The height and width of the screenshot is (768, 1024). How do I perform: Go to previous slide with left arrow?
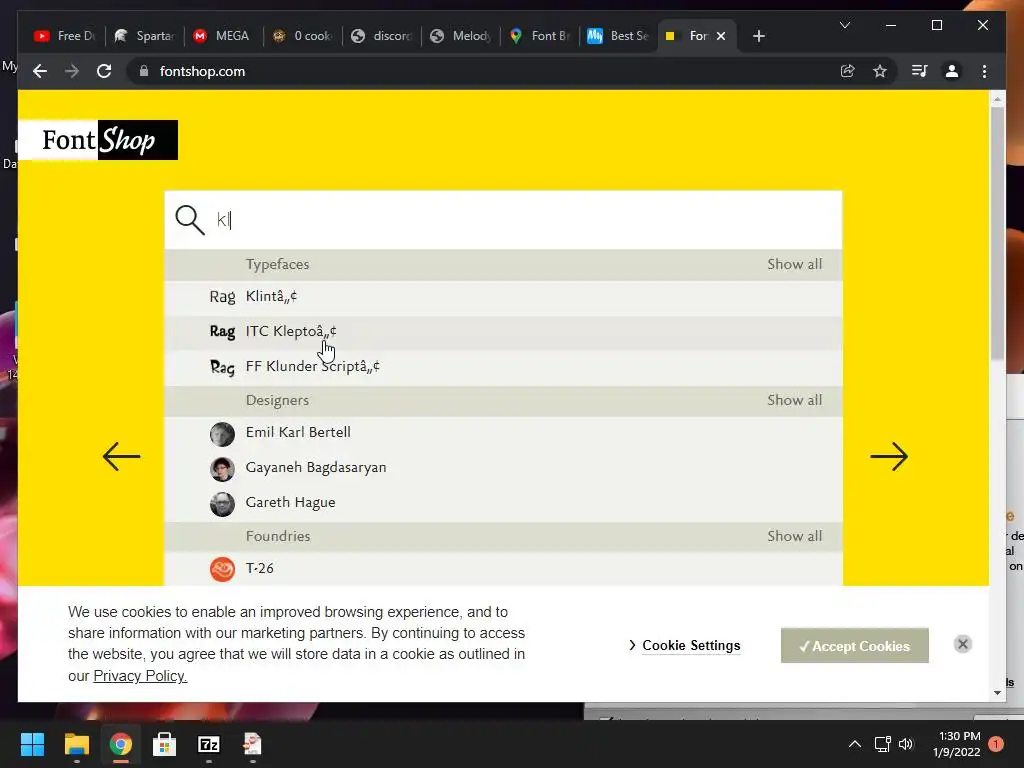tap(121, 456)
